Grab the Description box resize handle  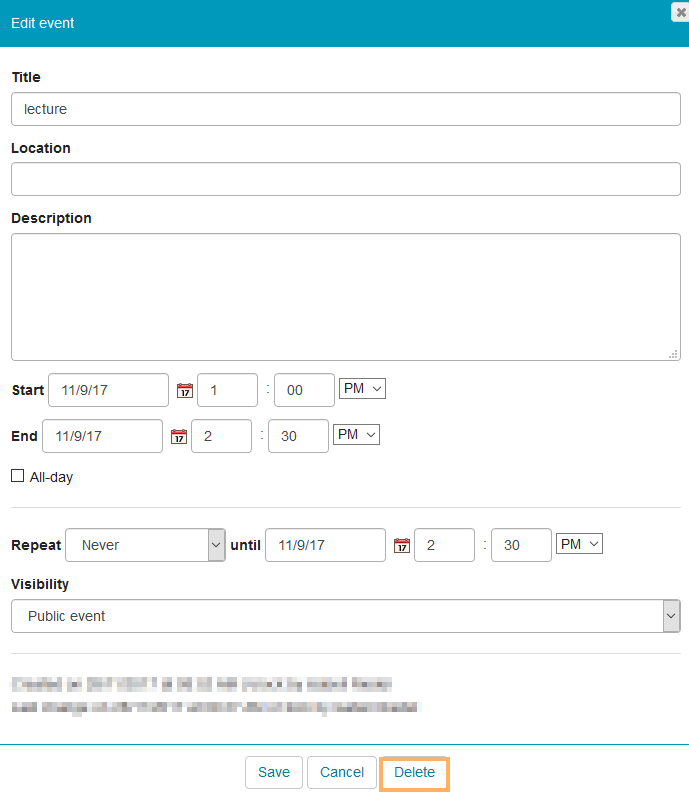(674, 353)
